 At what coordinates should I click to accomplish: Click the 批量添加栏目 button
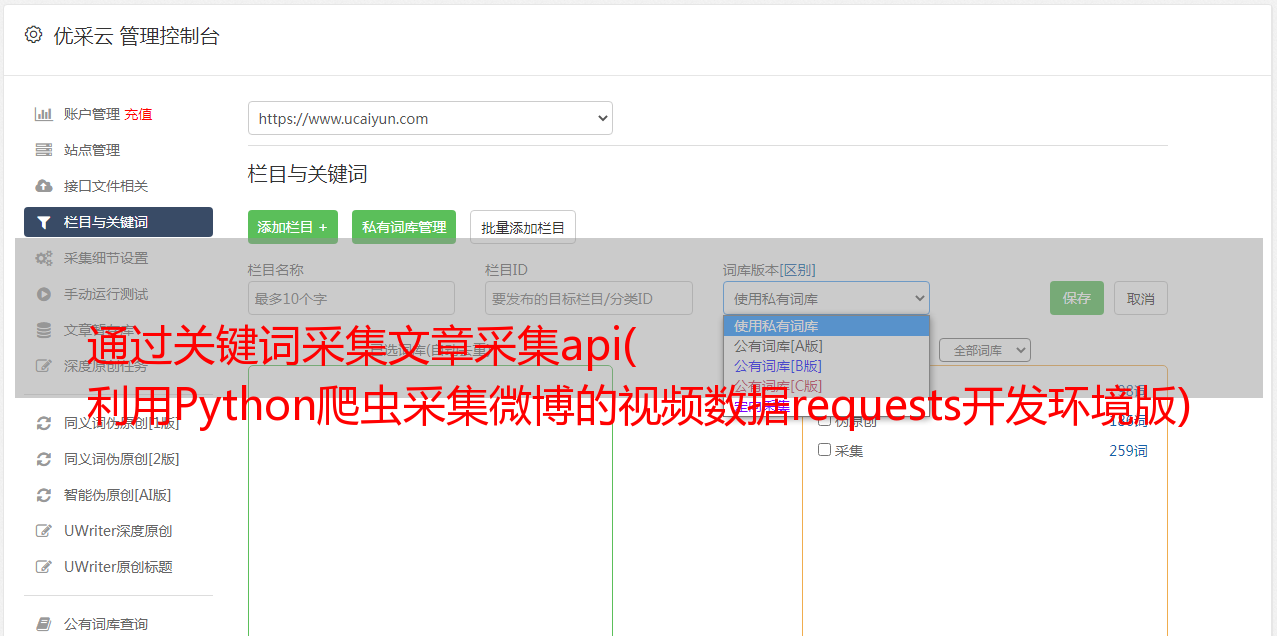pyautogui.click(x=523, y=227)
